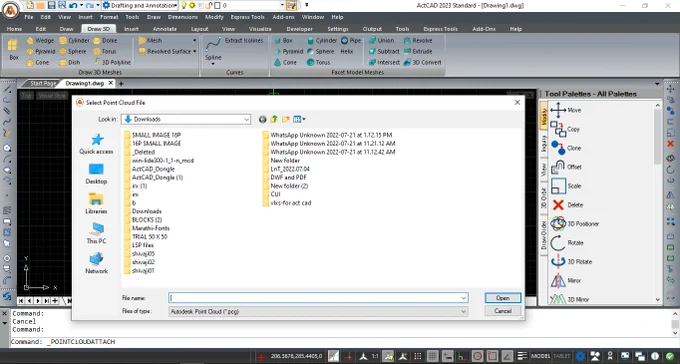The image size is (680, 364).
Task: Expand the Look in Downloads dropdown
Action: (x=246, y=119)
